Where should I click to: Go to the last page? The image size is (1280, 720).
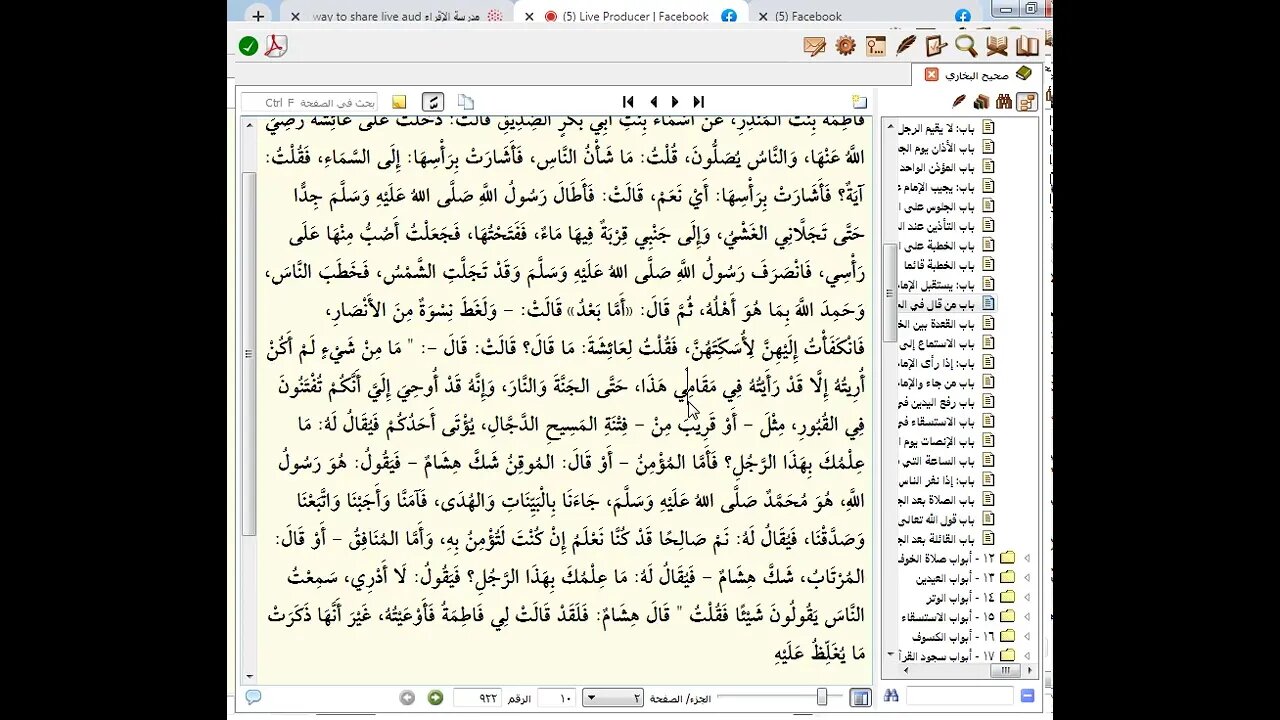699,102
